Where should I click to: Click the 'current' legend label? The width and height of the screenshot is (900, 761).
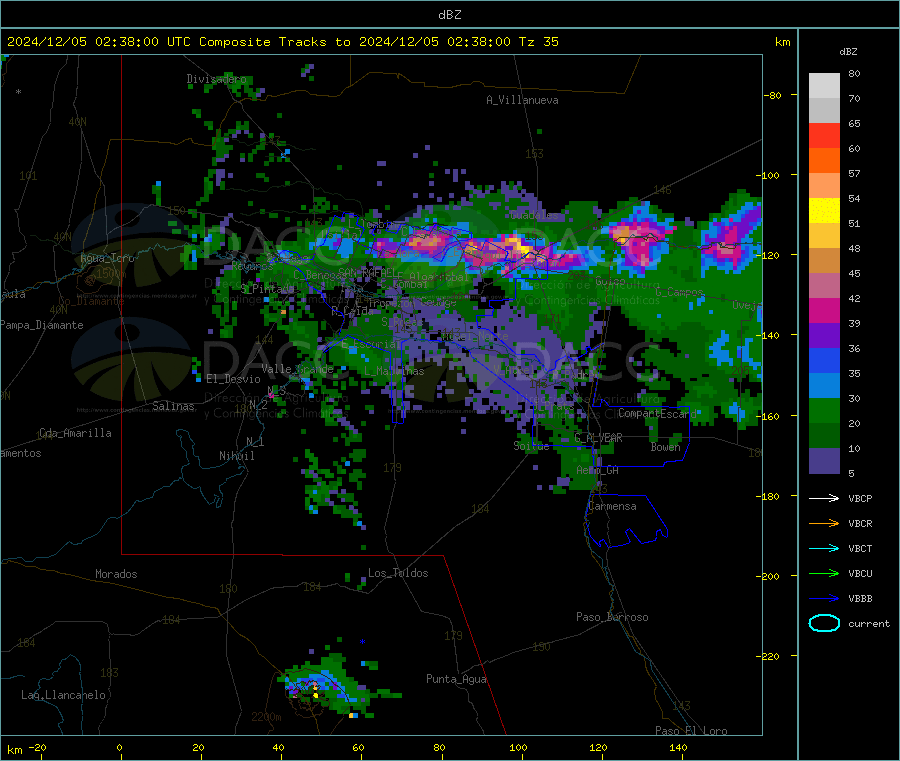click(869, 624)
